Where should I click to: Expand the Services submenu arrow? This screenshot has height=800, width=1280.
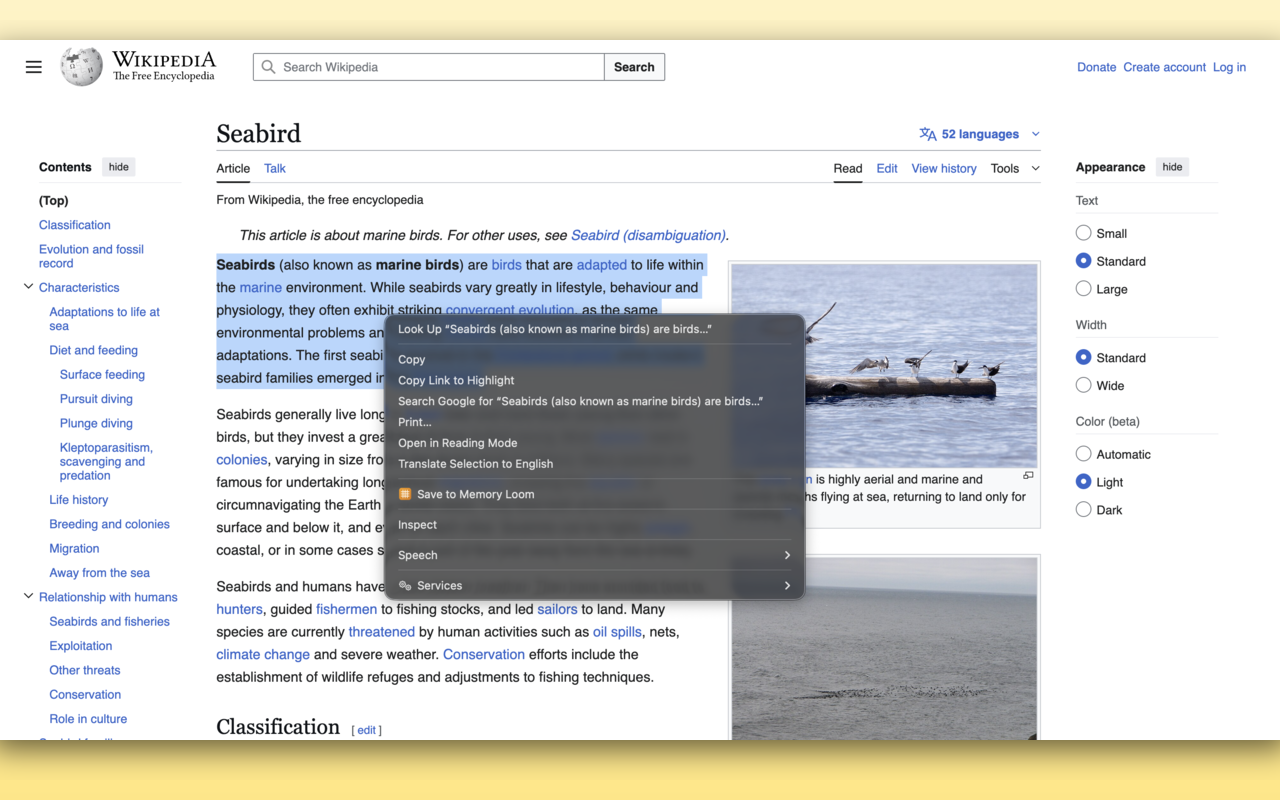point(787,586)
